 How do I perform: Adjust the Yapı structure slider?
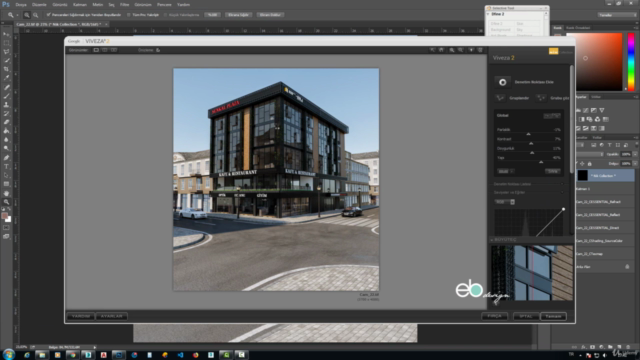pos(541,162)
